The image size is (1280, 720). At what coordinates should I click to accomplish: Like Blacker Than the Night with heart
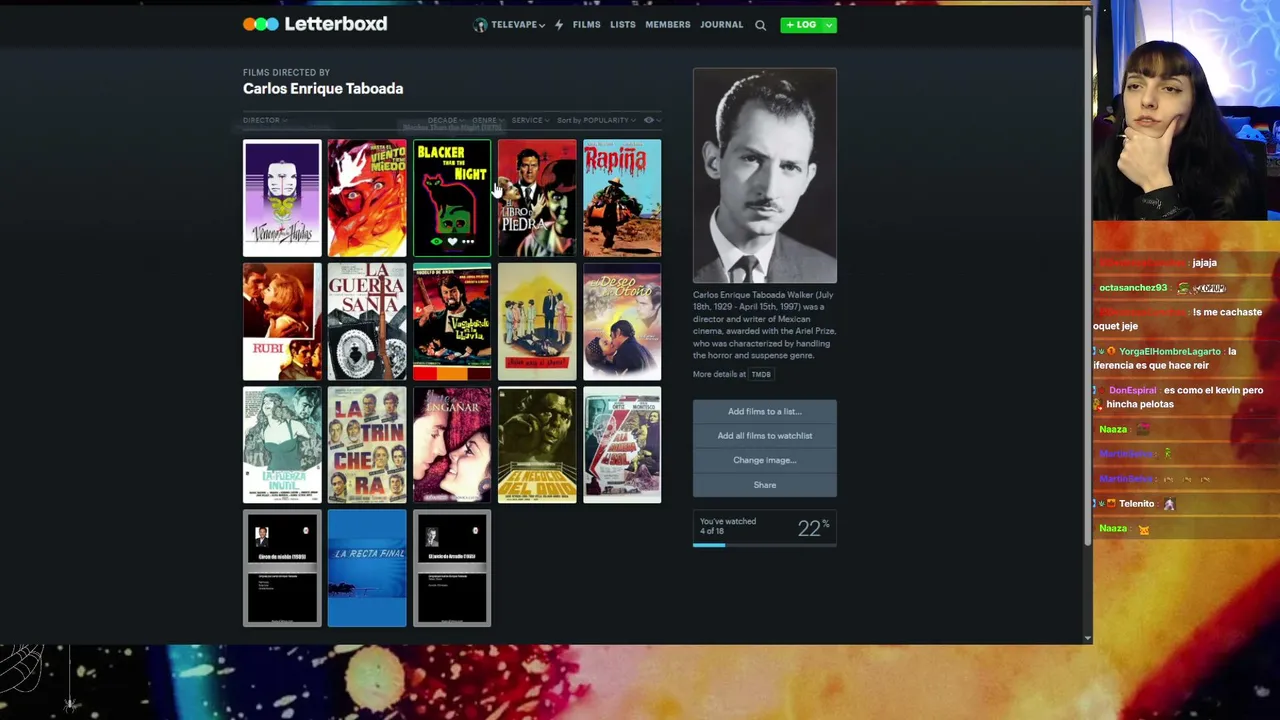[452, 241]
